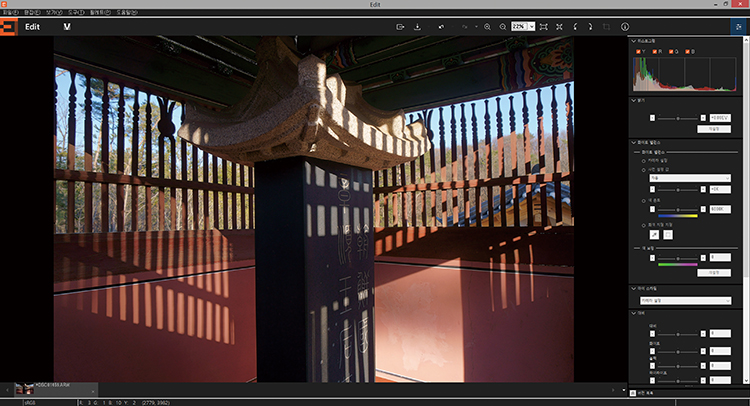The image size is (750, 406).
Task: Select the camera setting white balance radio
Action: [x=643, y=161]
